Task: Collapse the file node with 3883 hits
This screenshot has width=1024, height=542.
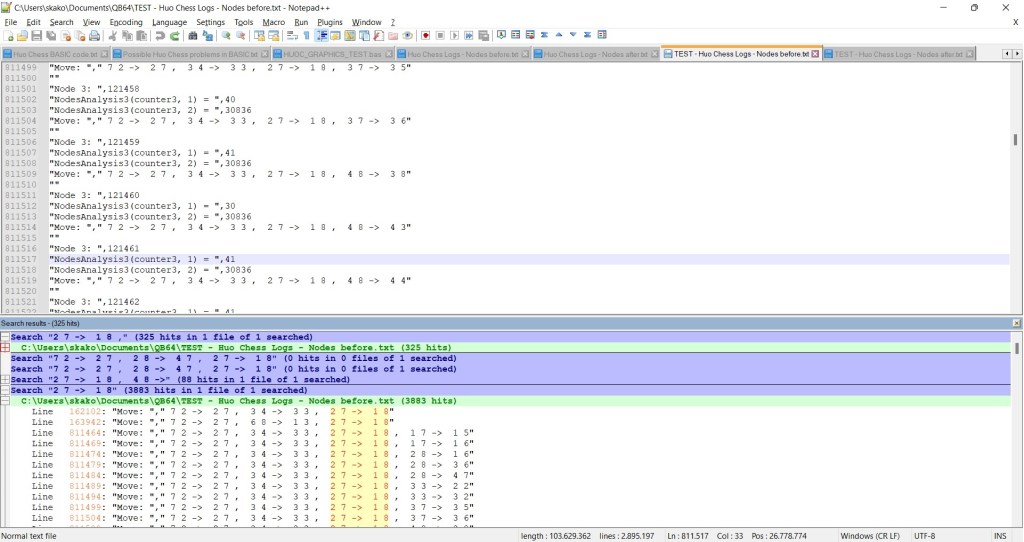Action: pyautogui.click(x=5, y=401)
